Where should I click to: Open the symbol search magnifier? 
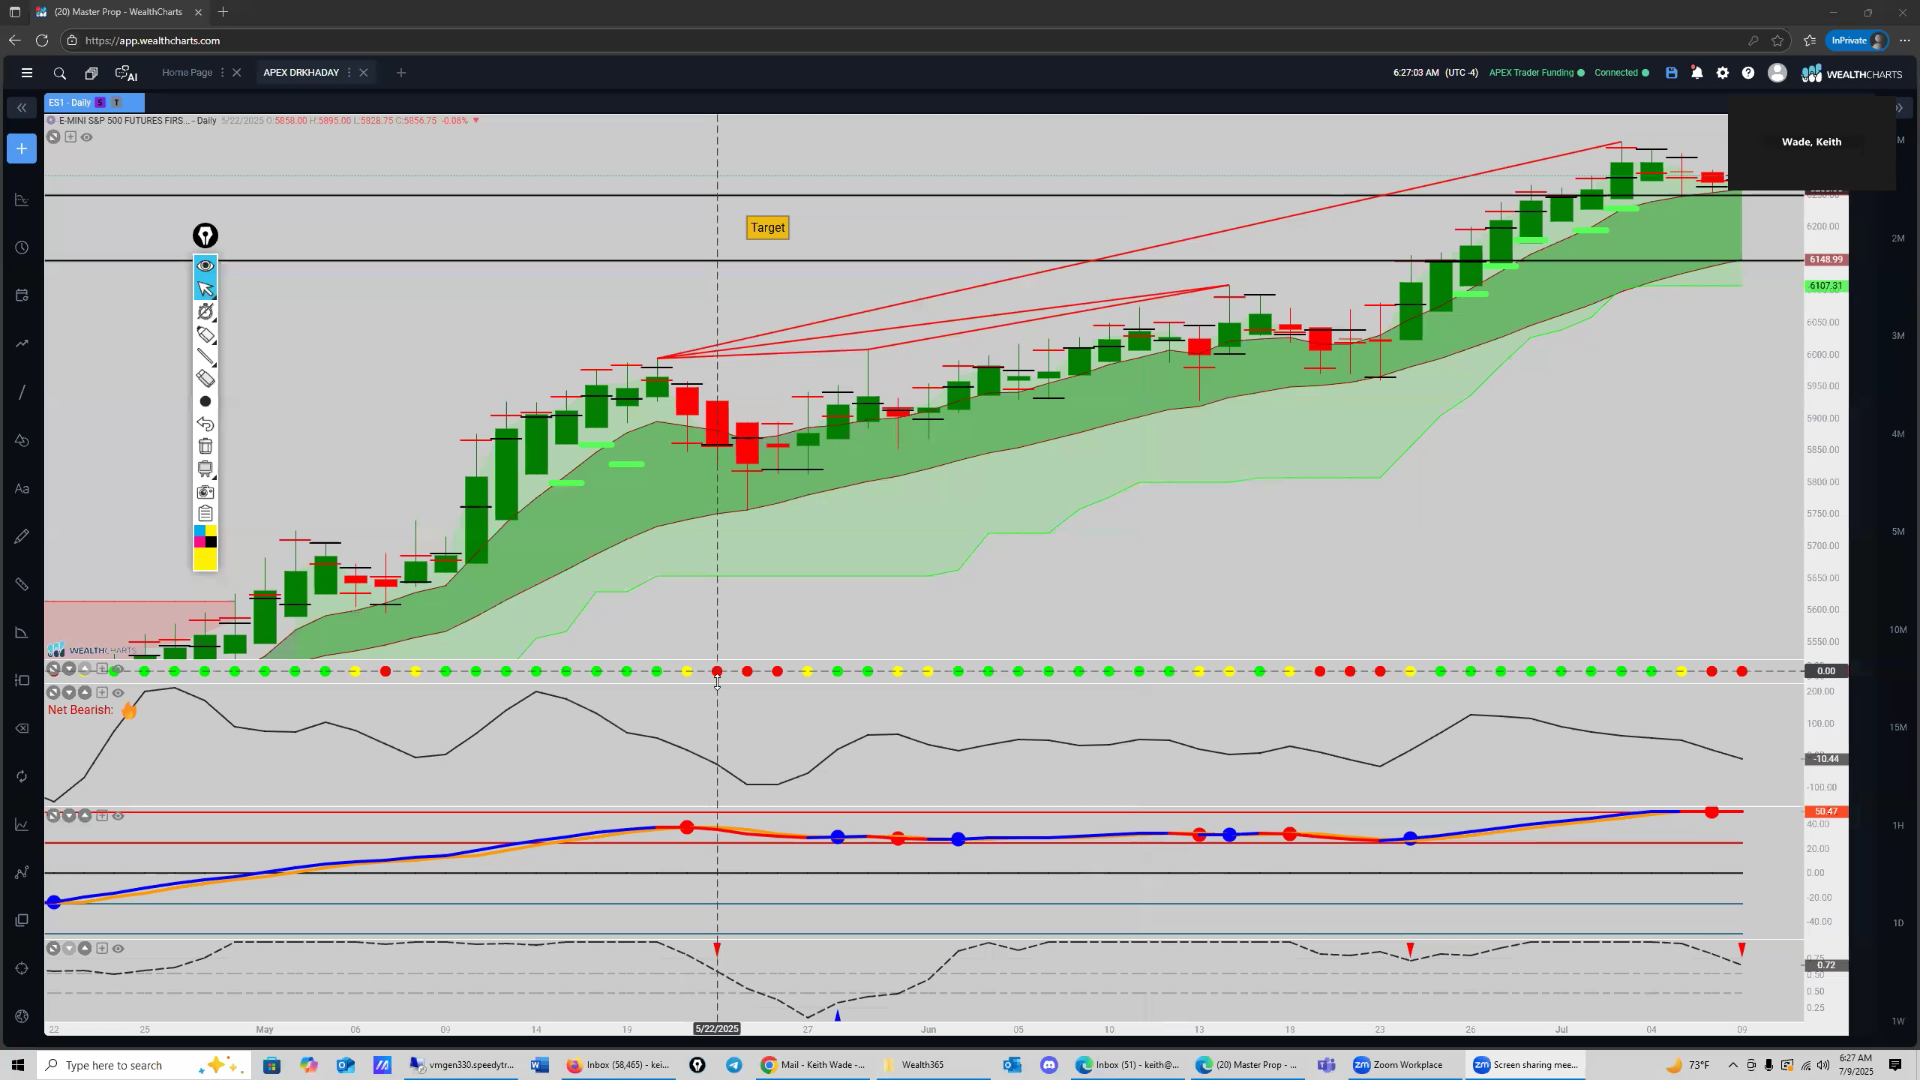[x=60, y=73]
